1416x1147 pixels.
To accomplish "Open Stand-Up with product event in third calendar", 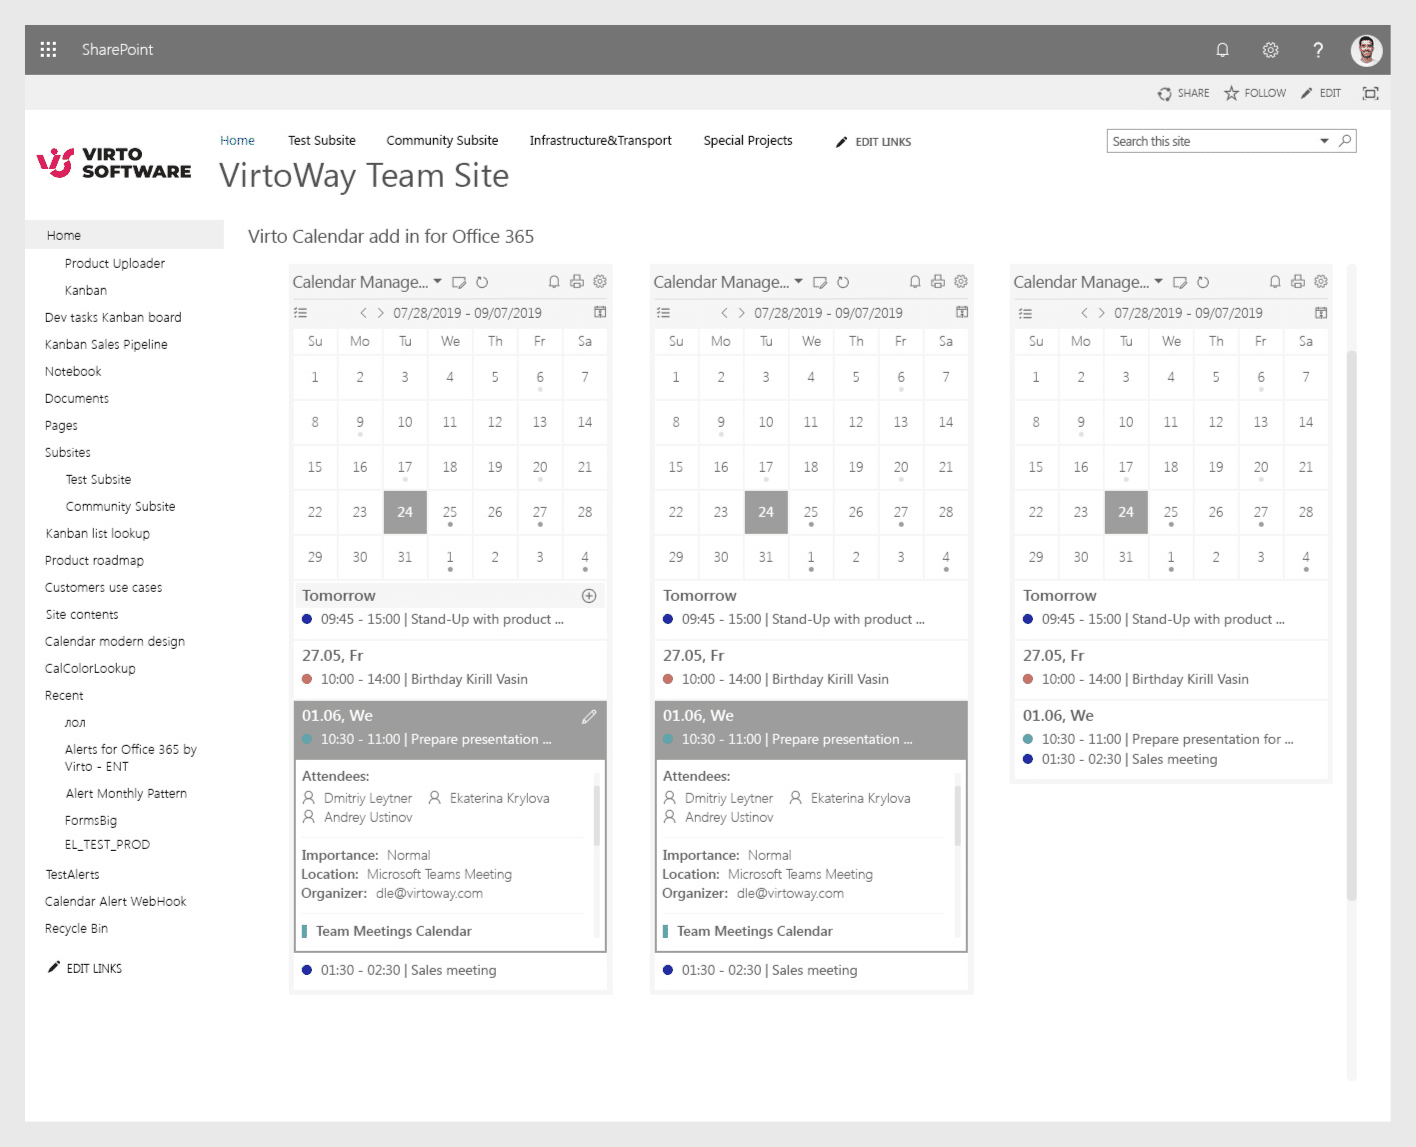I will tap(1154, 619).
